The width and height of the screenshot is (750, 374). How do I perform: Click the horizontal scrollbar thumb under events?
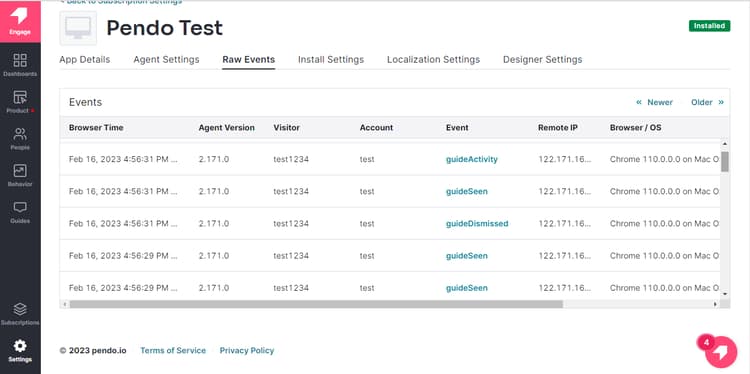pyautogui.click(x=316, y=304)
